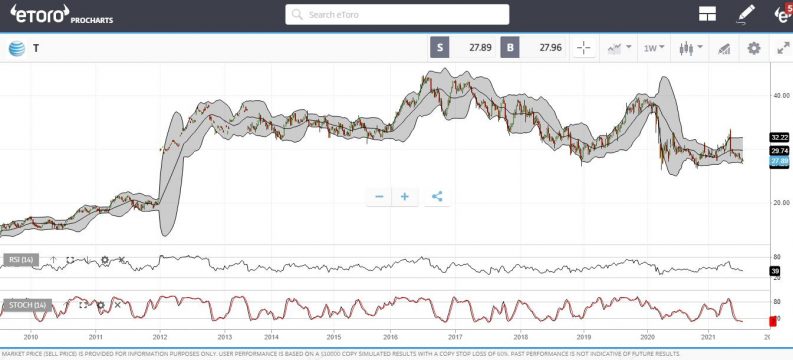Share the chart via share icon
Screen dimensions: 793x360
(437, 197)
